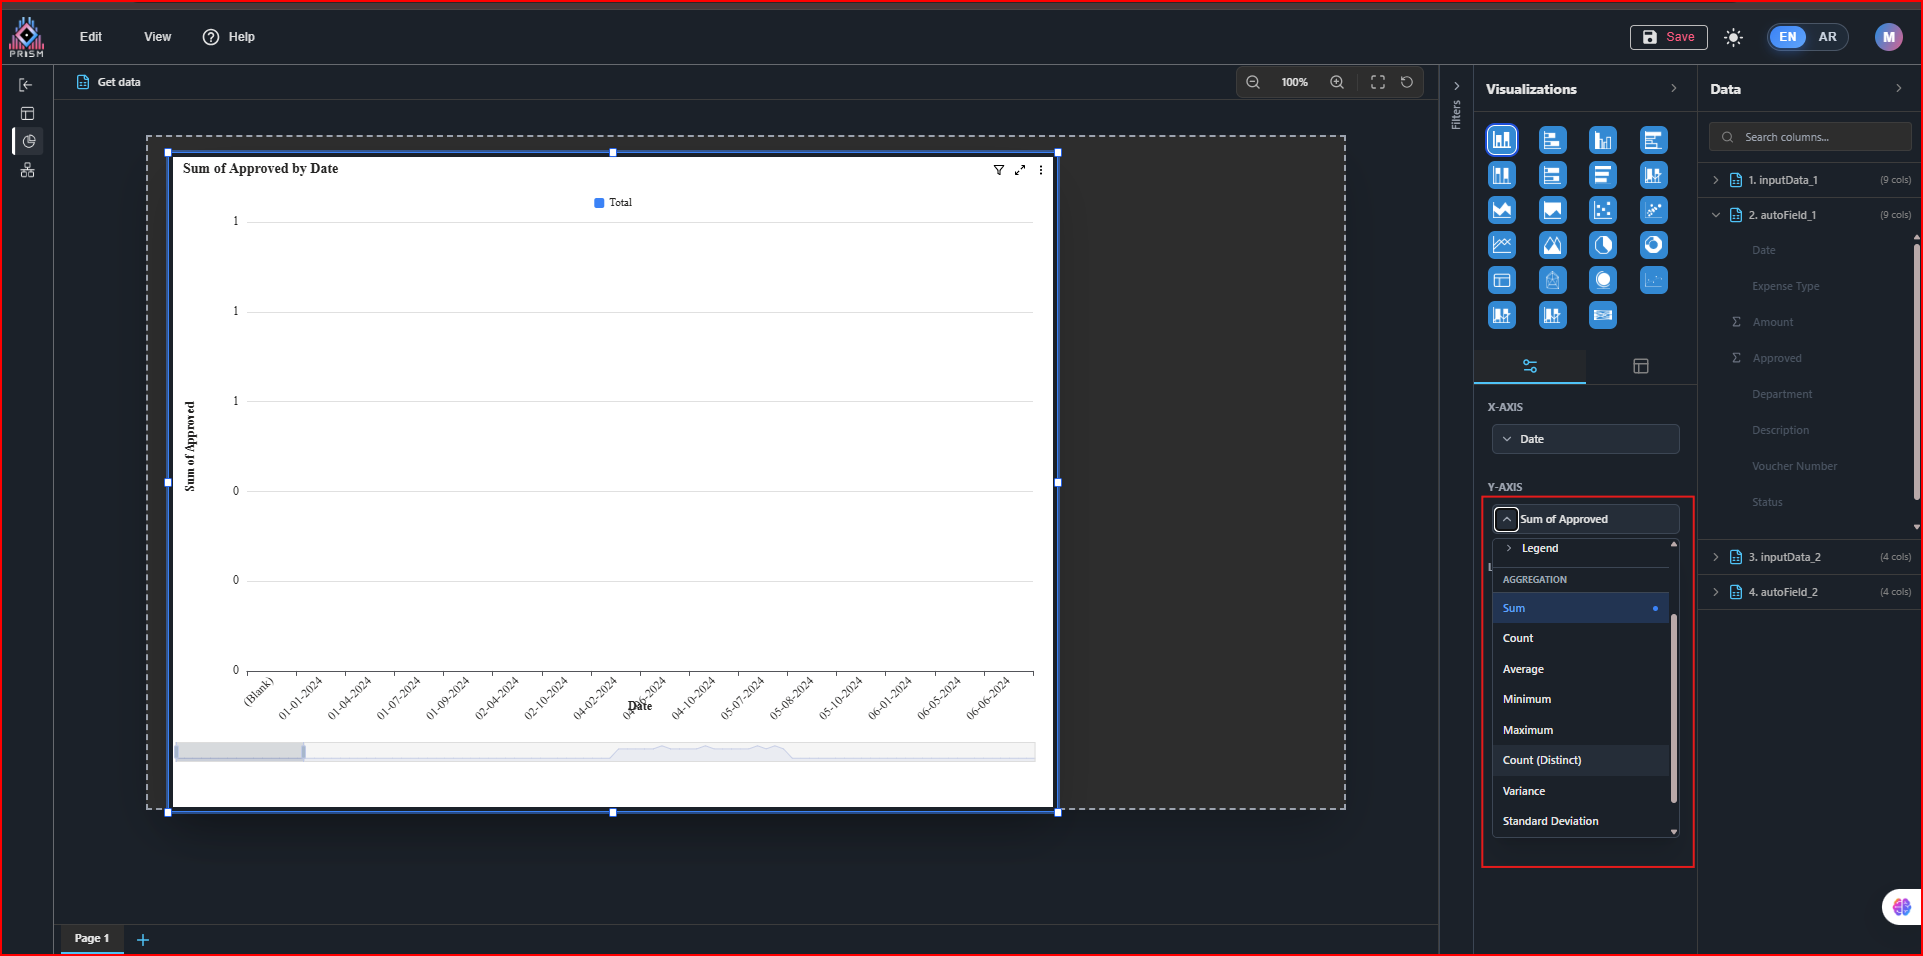Expand the chart to focus mode
The image size is (1923, 956).
point(1019,170)
